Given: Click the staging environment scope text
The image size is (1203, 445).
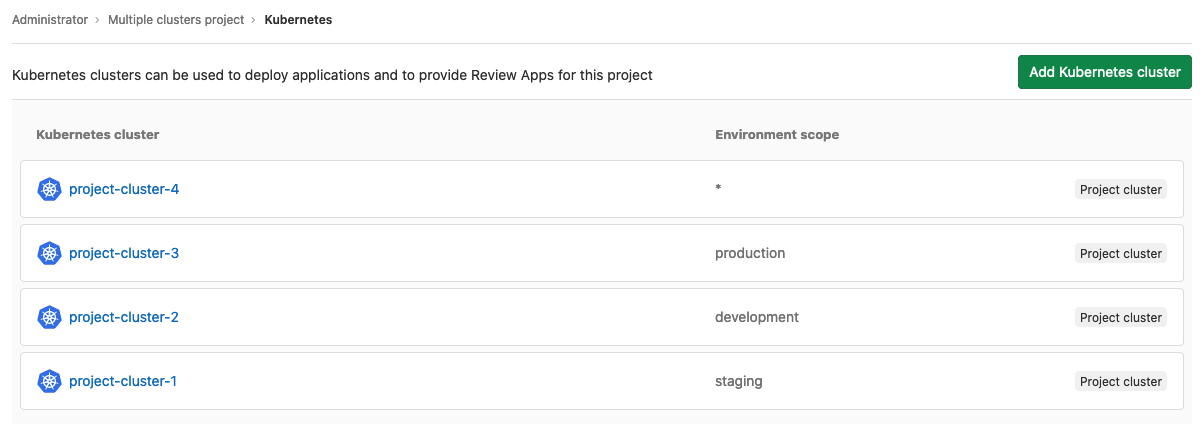Looking at the screenshot, I should (x=739, y=381).
